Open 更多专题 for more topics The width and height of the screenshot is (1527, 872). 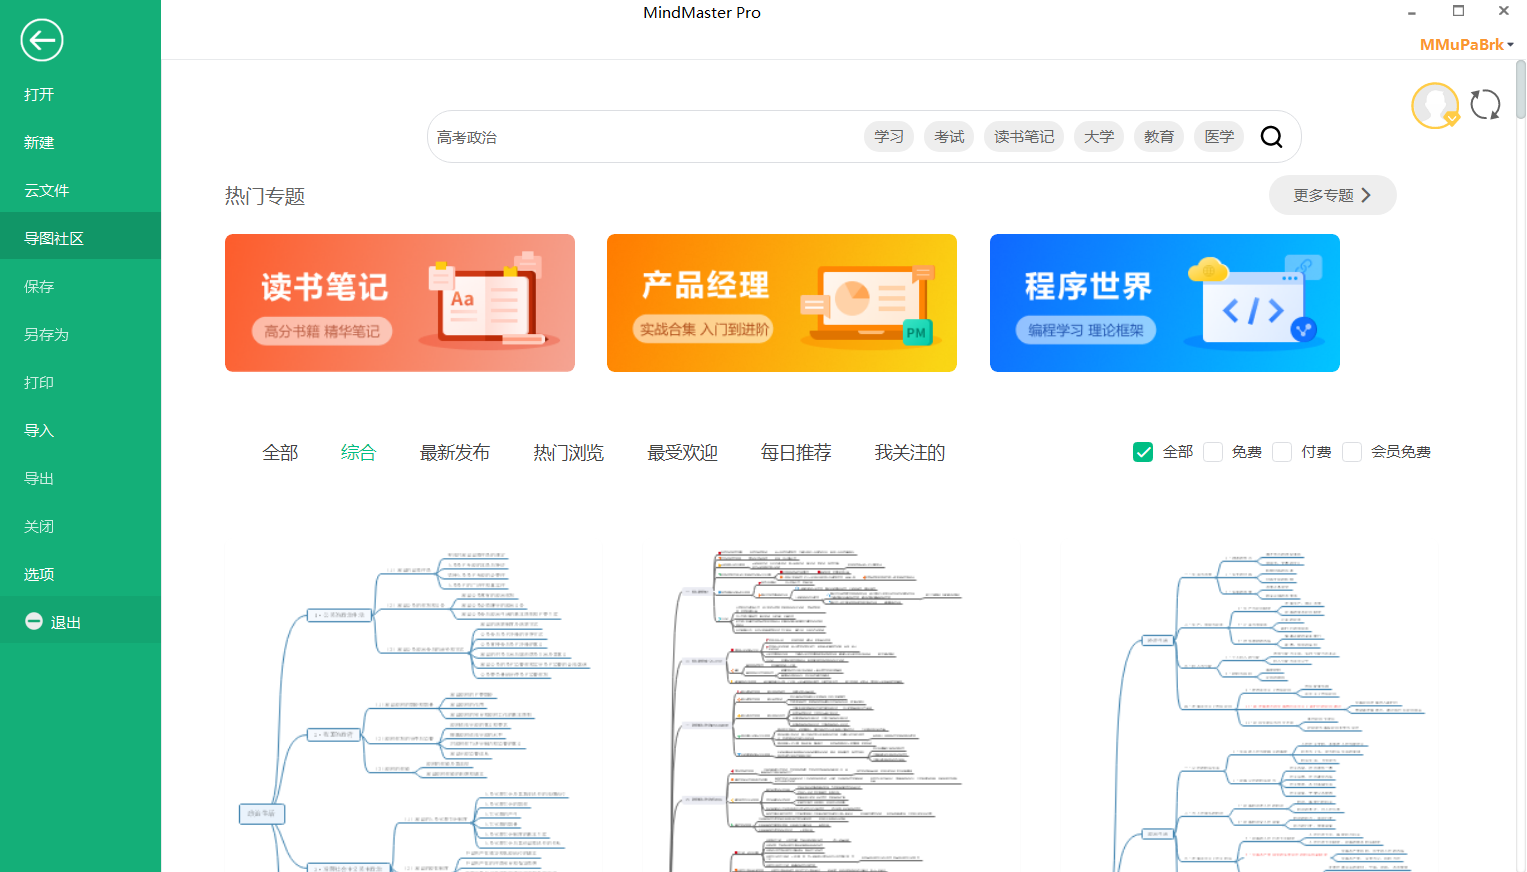pyautogui.click(x=1332, y=195)
